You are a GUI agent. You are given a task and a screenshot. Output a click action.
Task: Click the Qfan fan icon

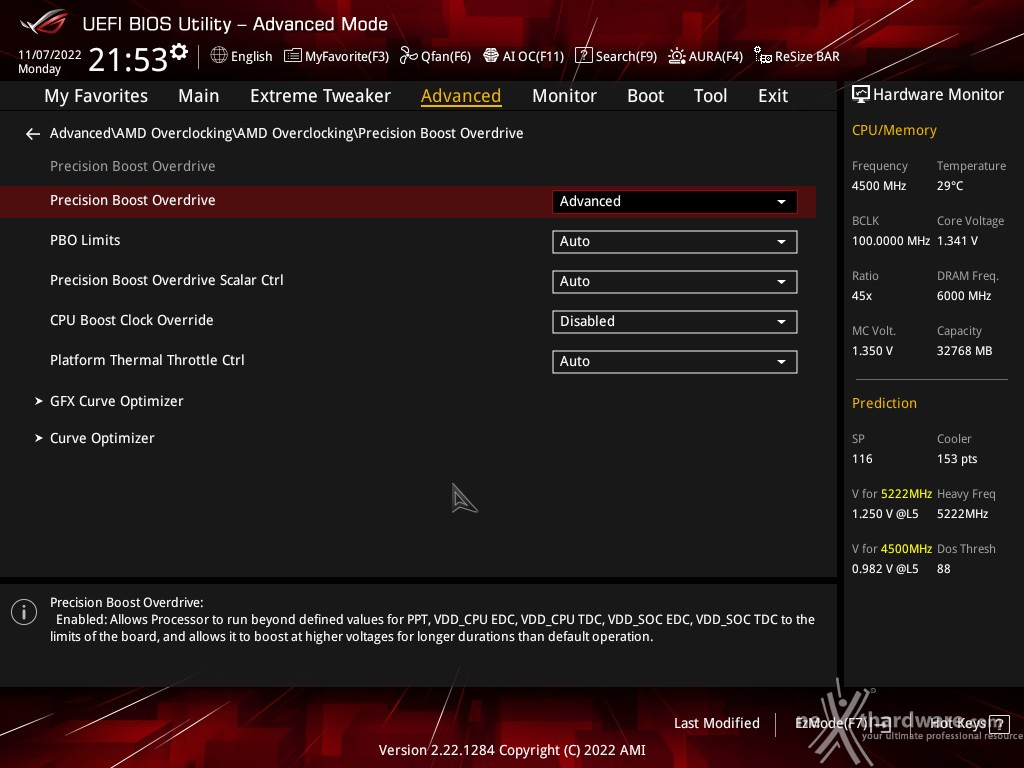(409, 56)
